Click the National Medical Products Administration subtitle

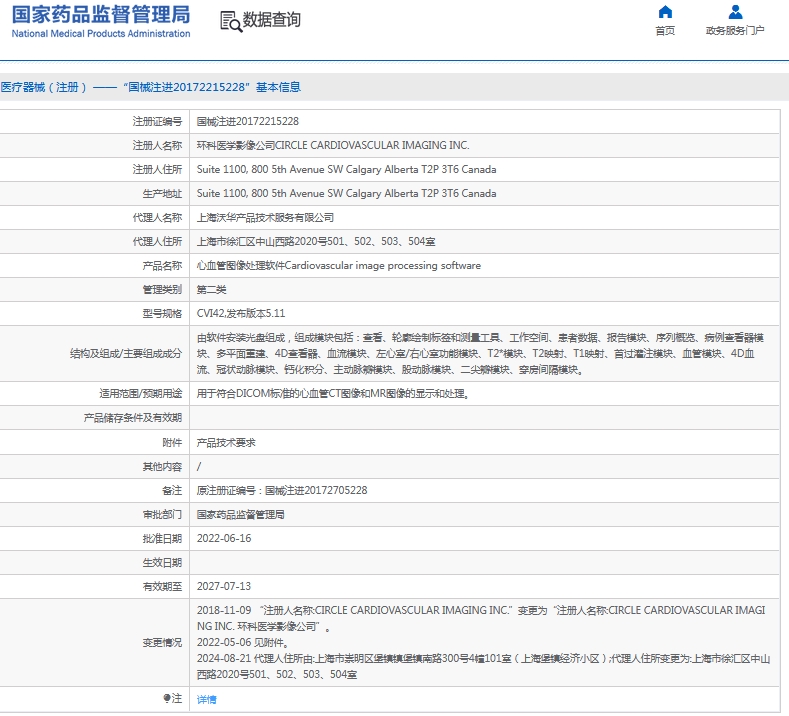[101, 34]
